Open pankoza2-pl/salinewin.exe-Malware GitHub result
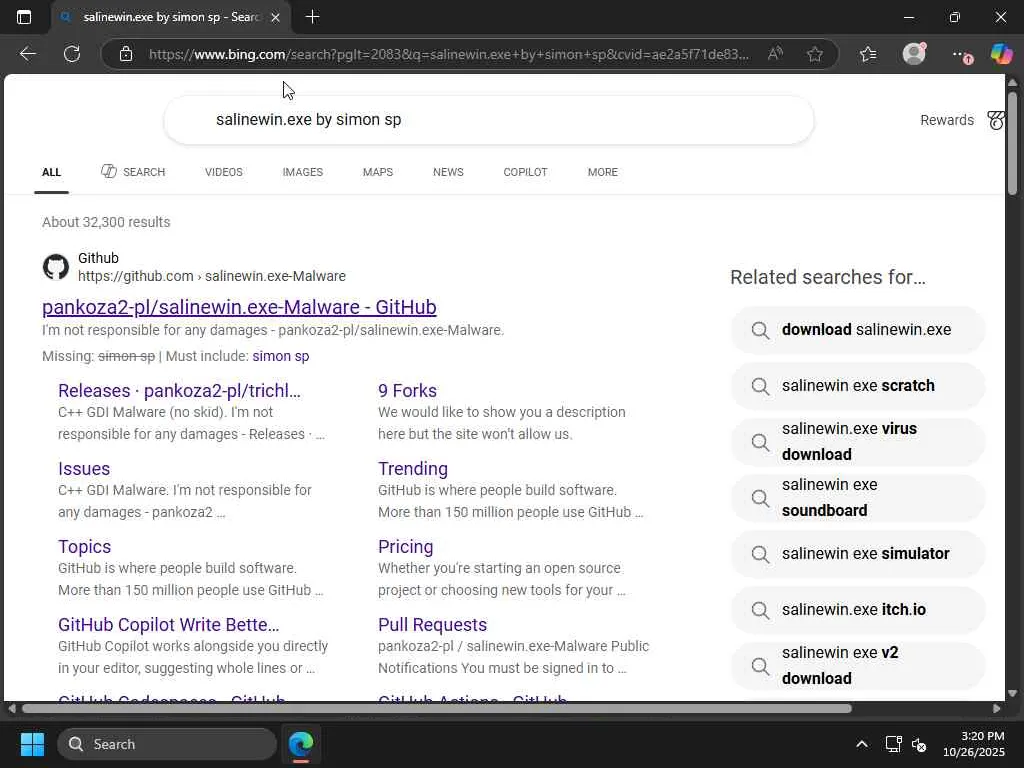Screen dimensions: 1024x768 (239, 307)
